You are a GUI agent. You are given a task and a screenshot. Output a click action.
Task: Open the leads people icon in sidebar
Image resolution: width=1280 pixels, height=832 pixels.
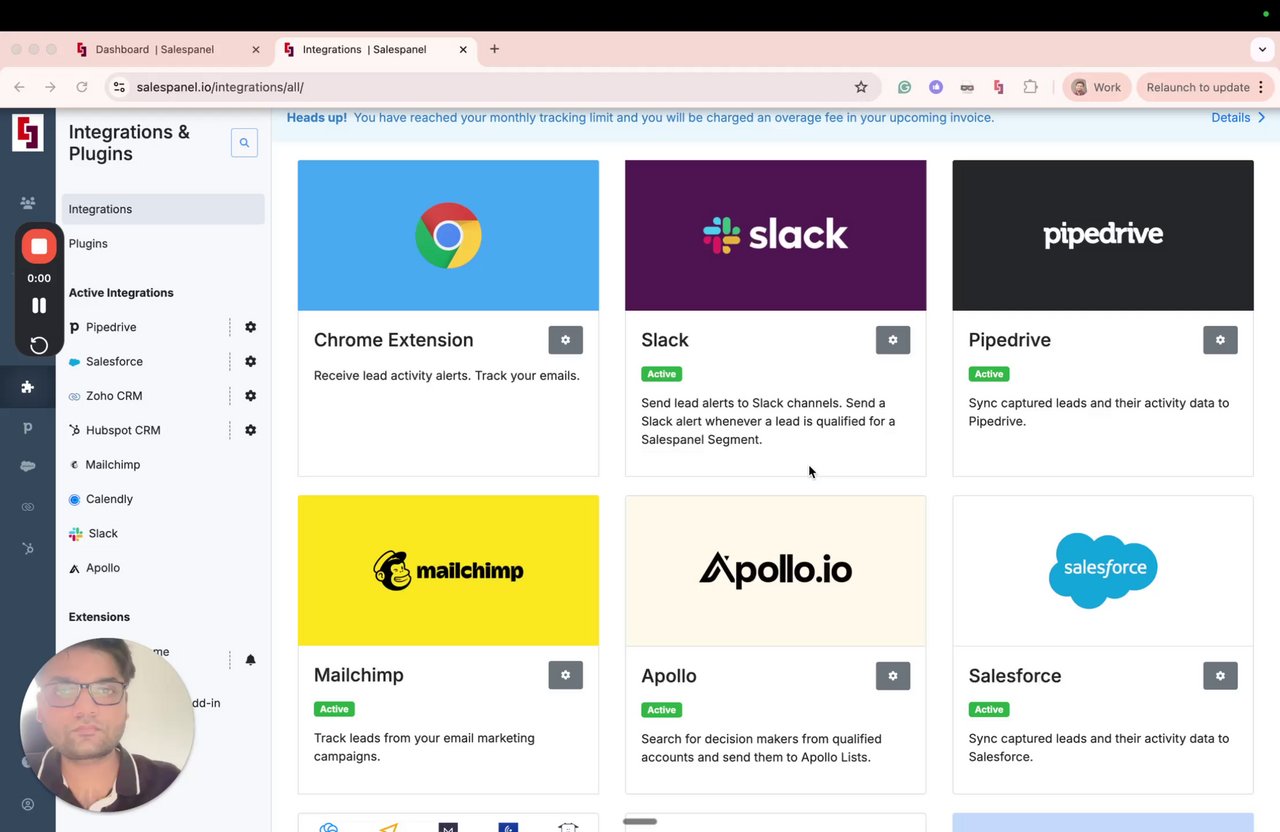pyautogui.click(x=28, y=203)
